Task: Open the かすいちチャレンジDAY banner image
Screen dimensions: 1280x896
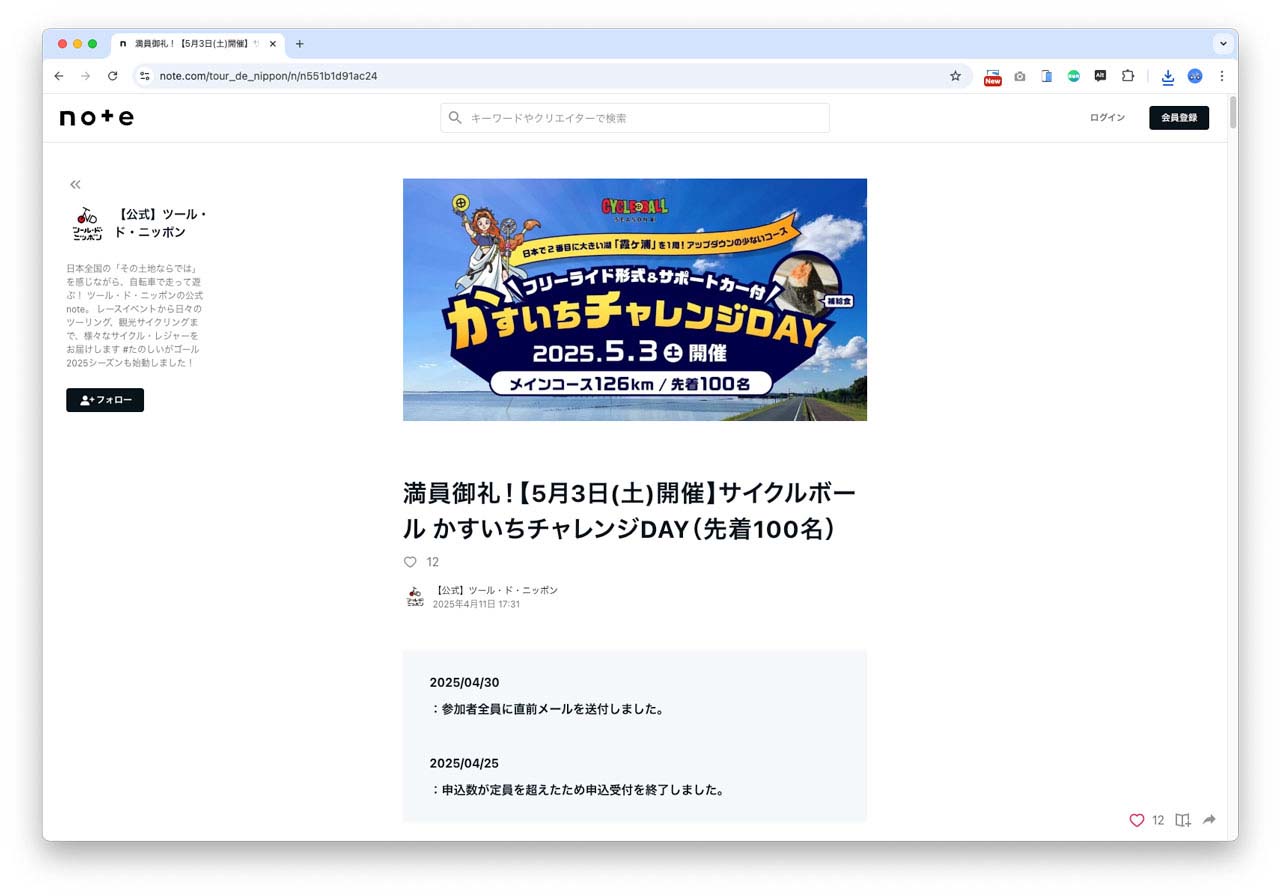Action: tap(635, 300)
